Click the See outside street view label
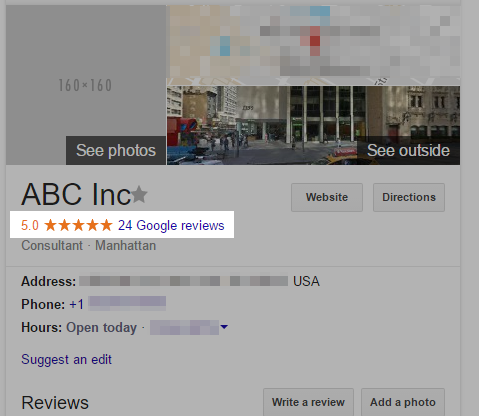 [408, 150]
